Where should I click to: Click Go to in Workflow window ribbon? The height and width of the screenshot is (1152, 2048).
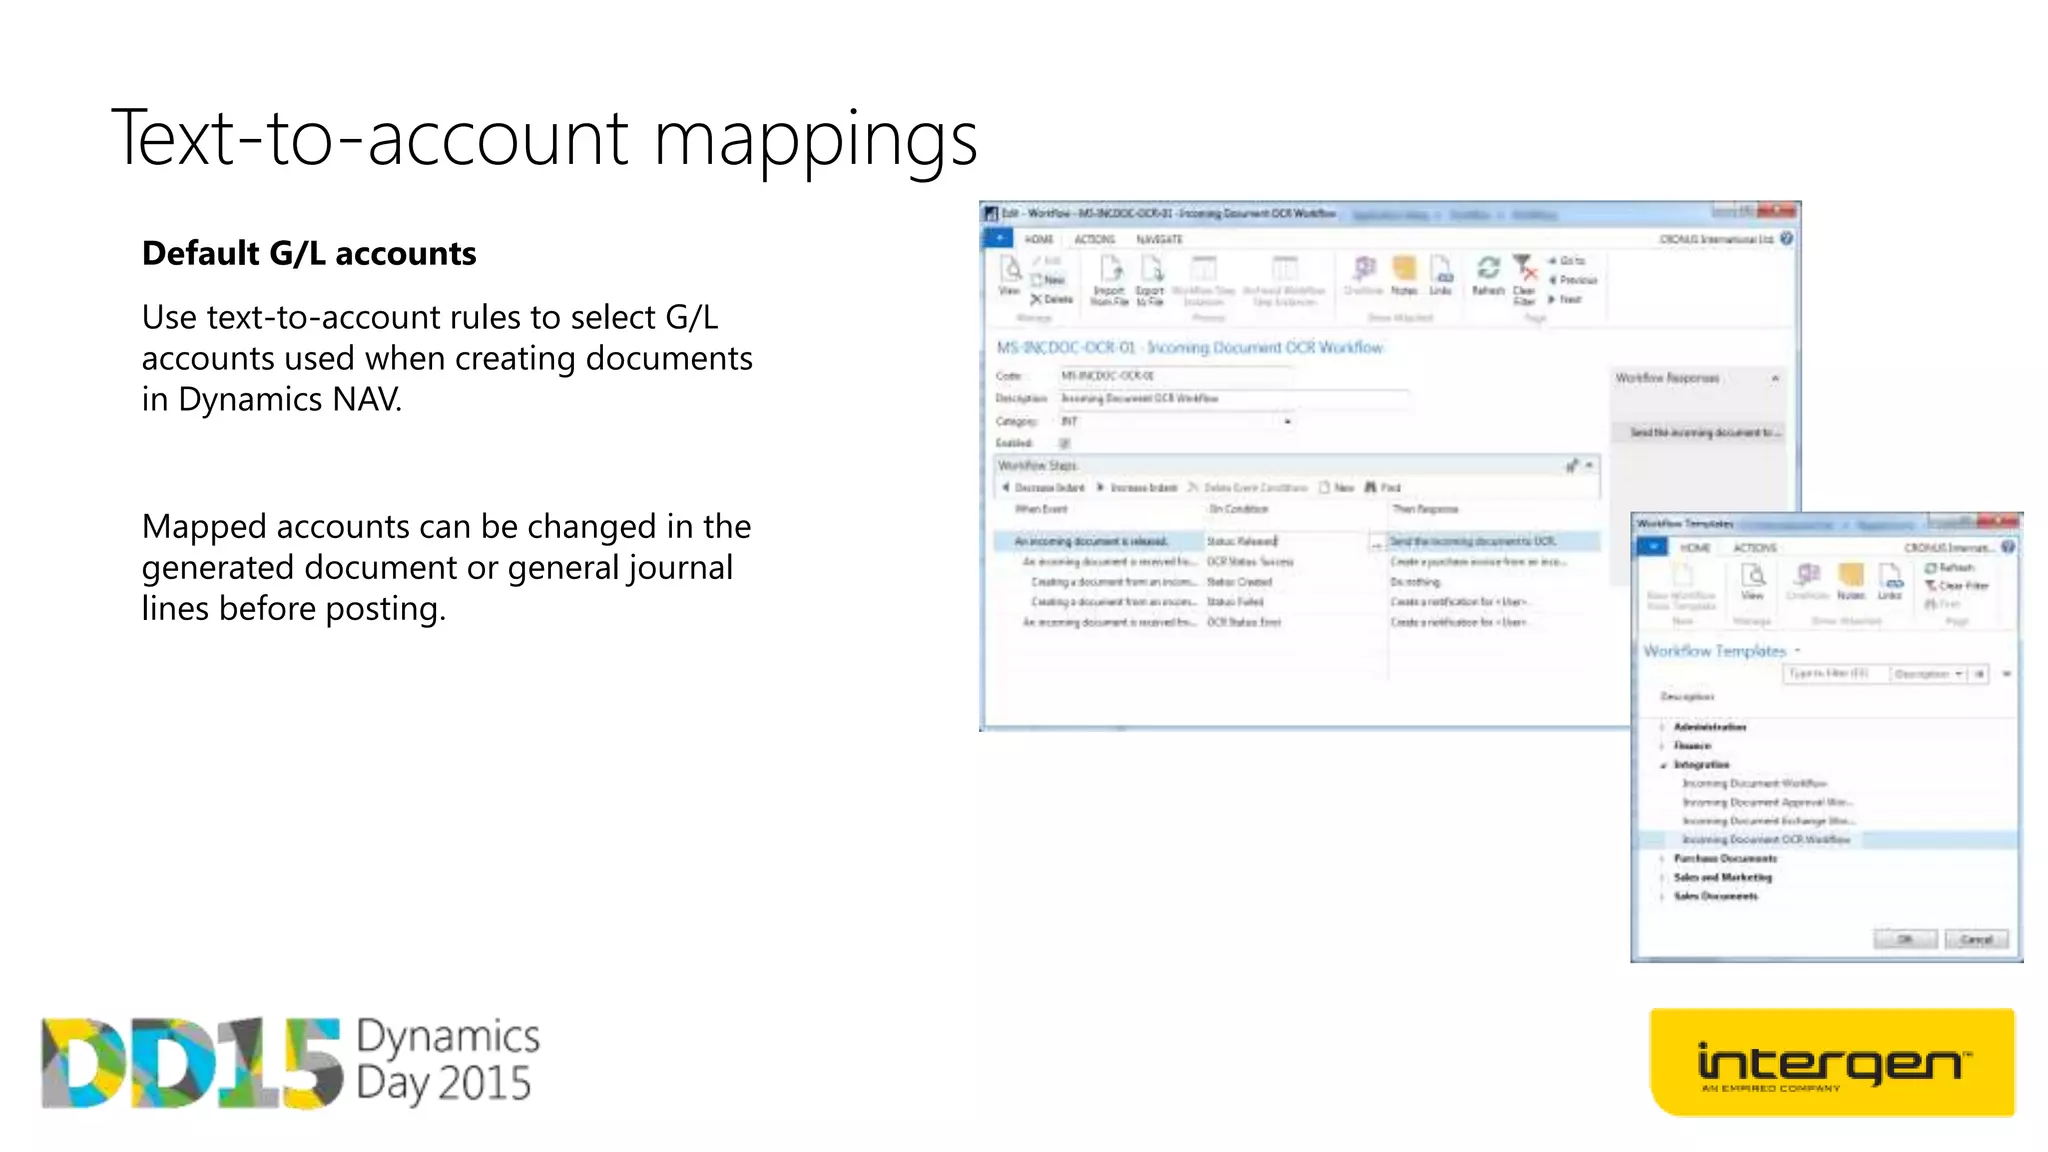pos(1567,261)
